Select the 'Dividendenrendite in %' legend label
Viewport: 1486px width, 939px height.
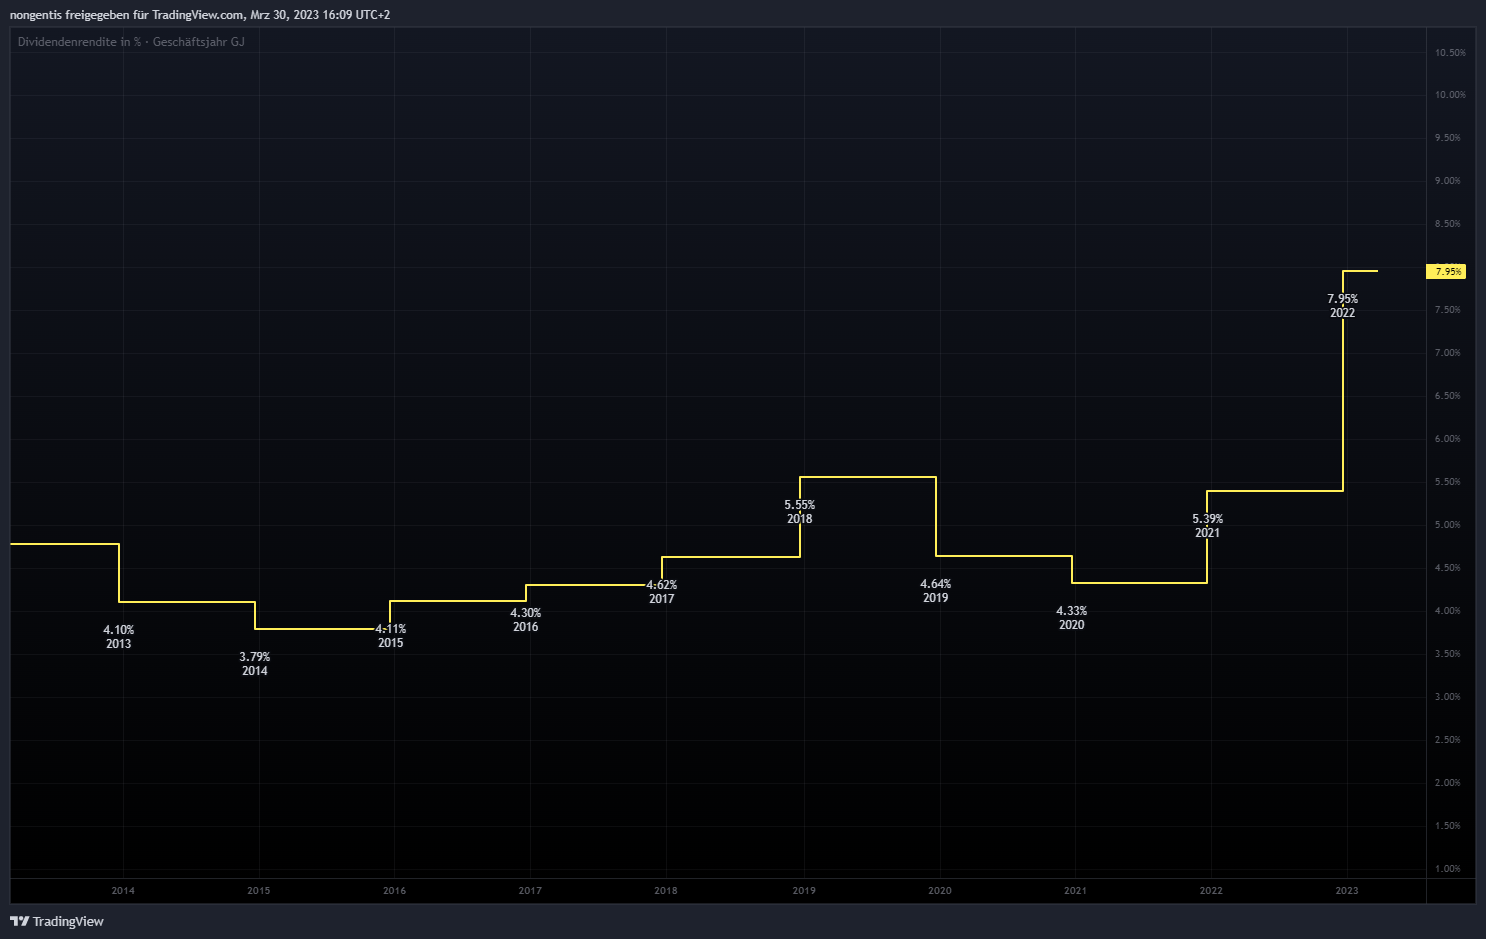80,42
